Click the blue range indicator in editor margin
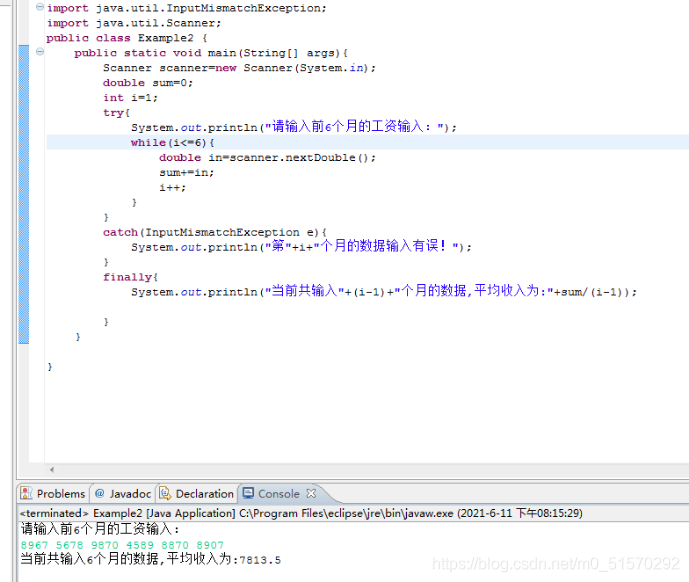 [24, 194]
